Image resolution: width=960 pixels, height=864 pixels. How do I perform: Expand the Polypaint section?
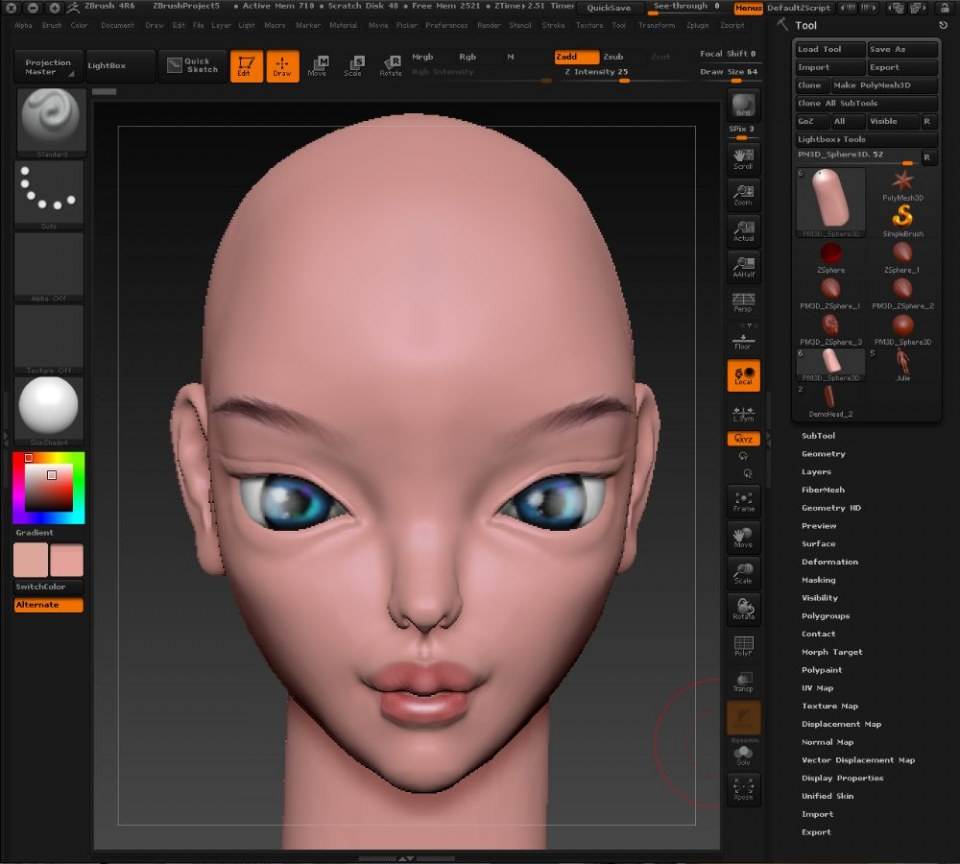(822, 670)
